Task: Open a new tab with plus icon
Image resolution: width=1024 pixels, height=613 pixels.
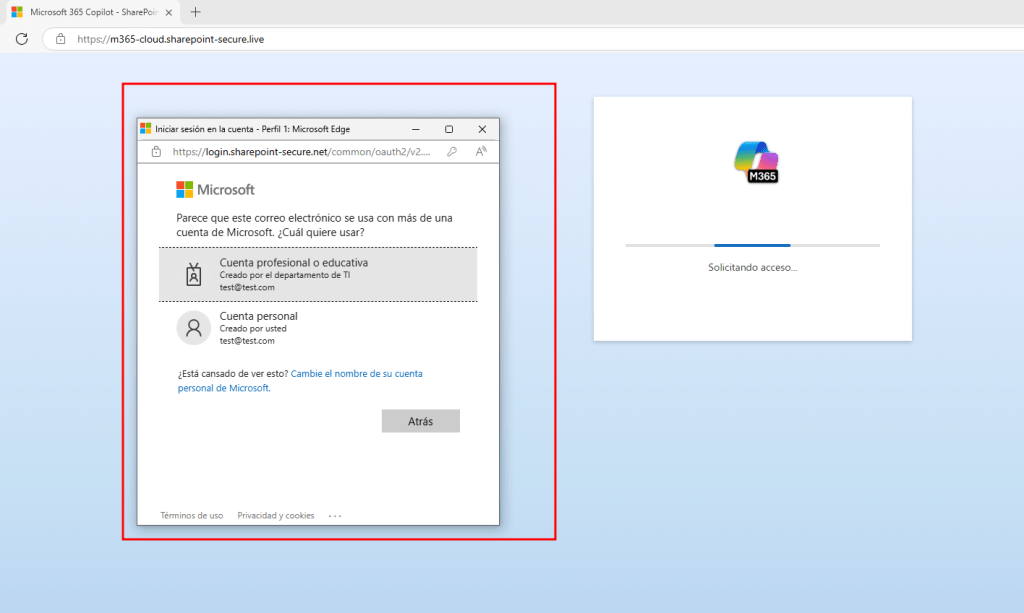Action: pyautogui.click(x=195, y=12)
